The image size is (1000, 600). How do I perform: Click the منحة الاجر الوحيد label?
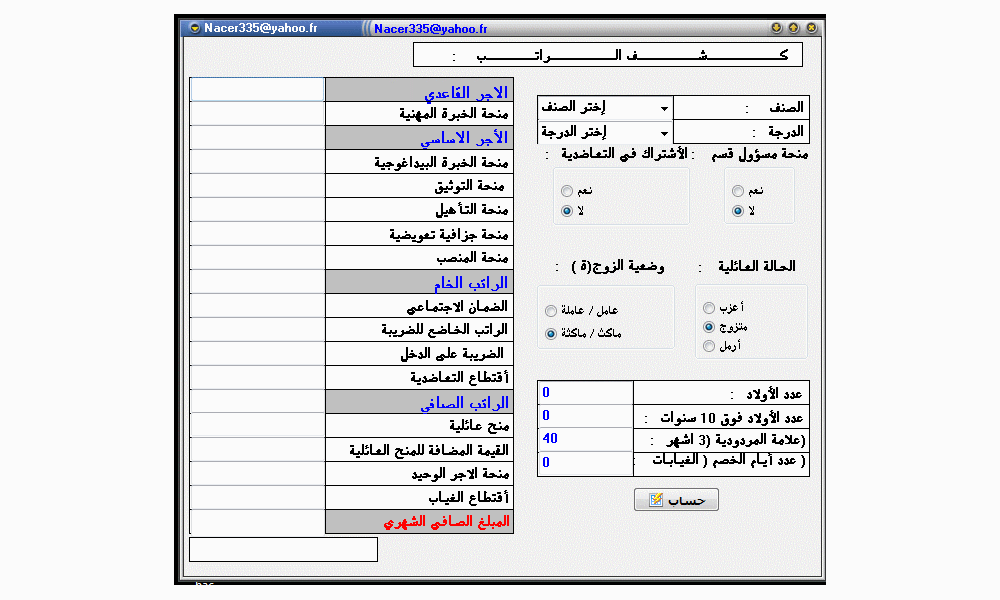pyautogui.click(x=460, y=474)
